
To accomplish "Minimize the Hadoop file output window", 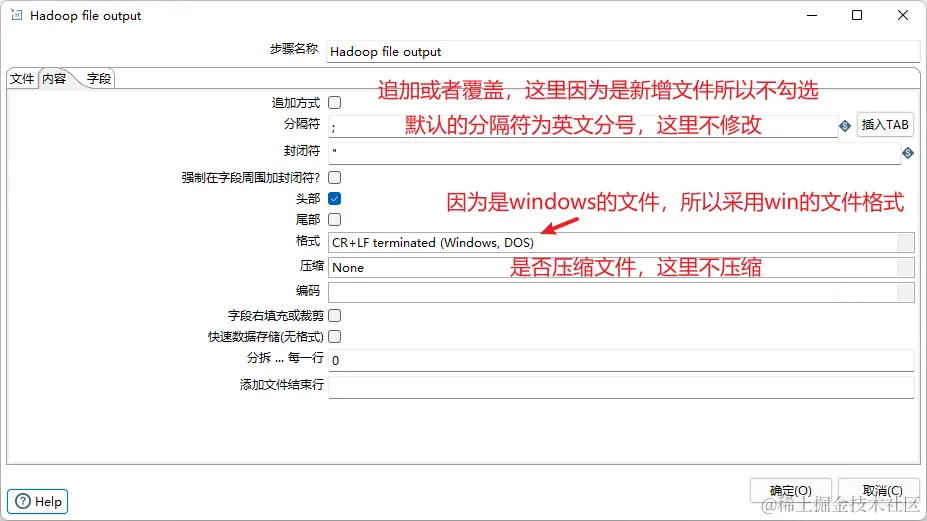I will point(812,15).
